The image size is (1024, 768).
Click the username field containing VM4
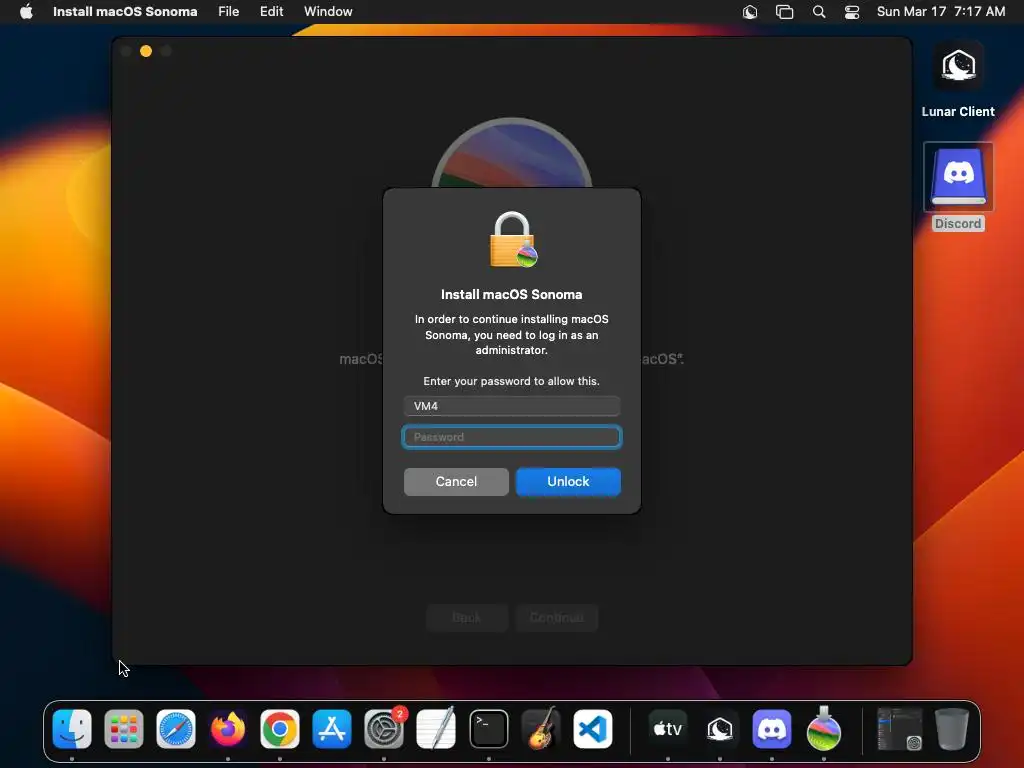pos(512,406)
